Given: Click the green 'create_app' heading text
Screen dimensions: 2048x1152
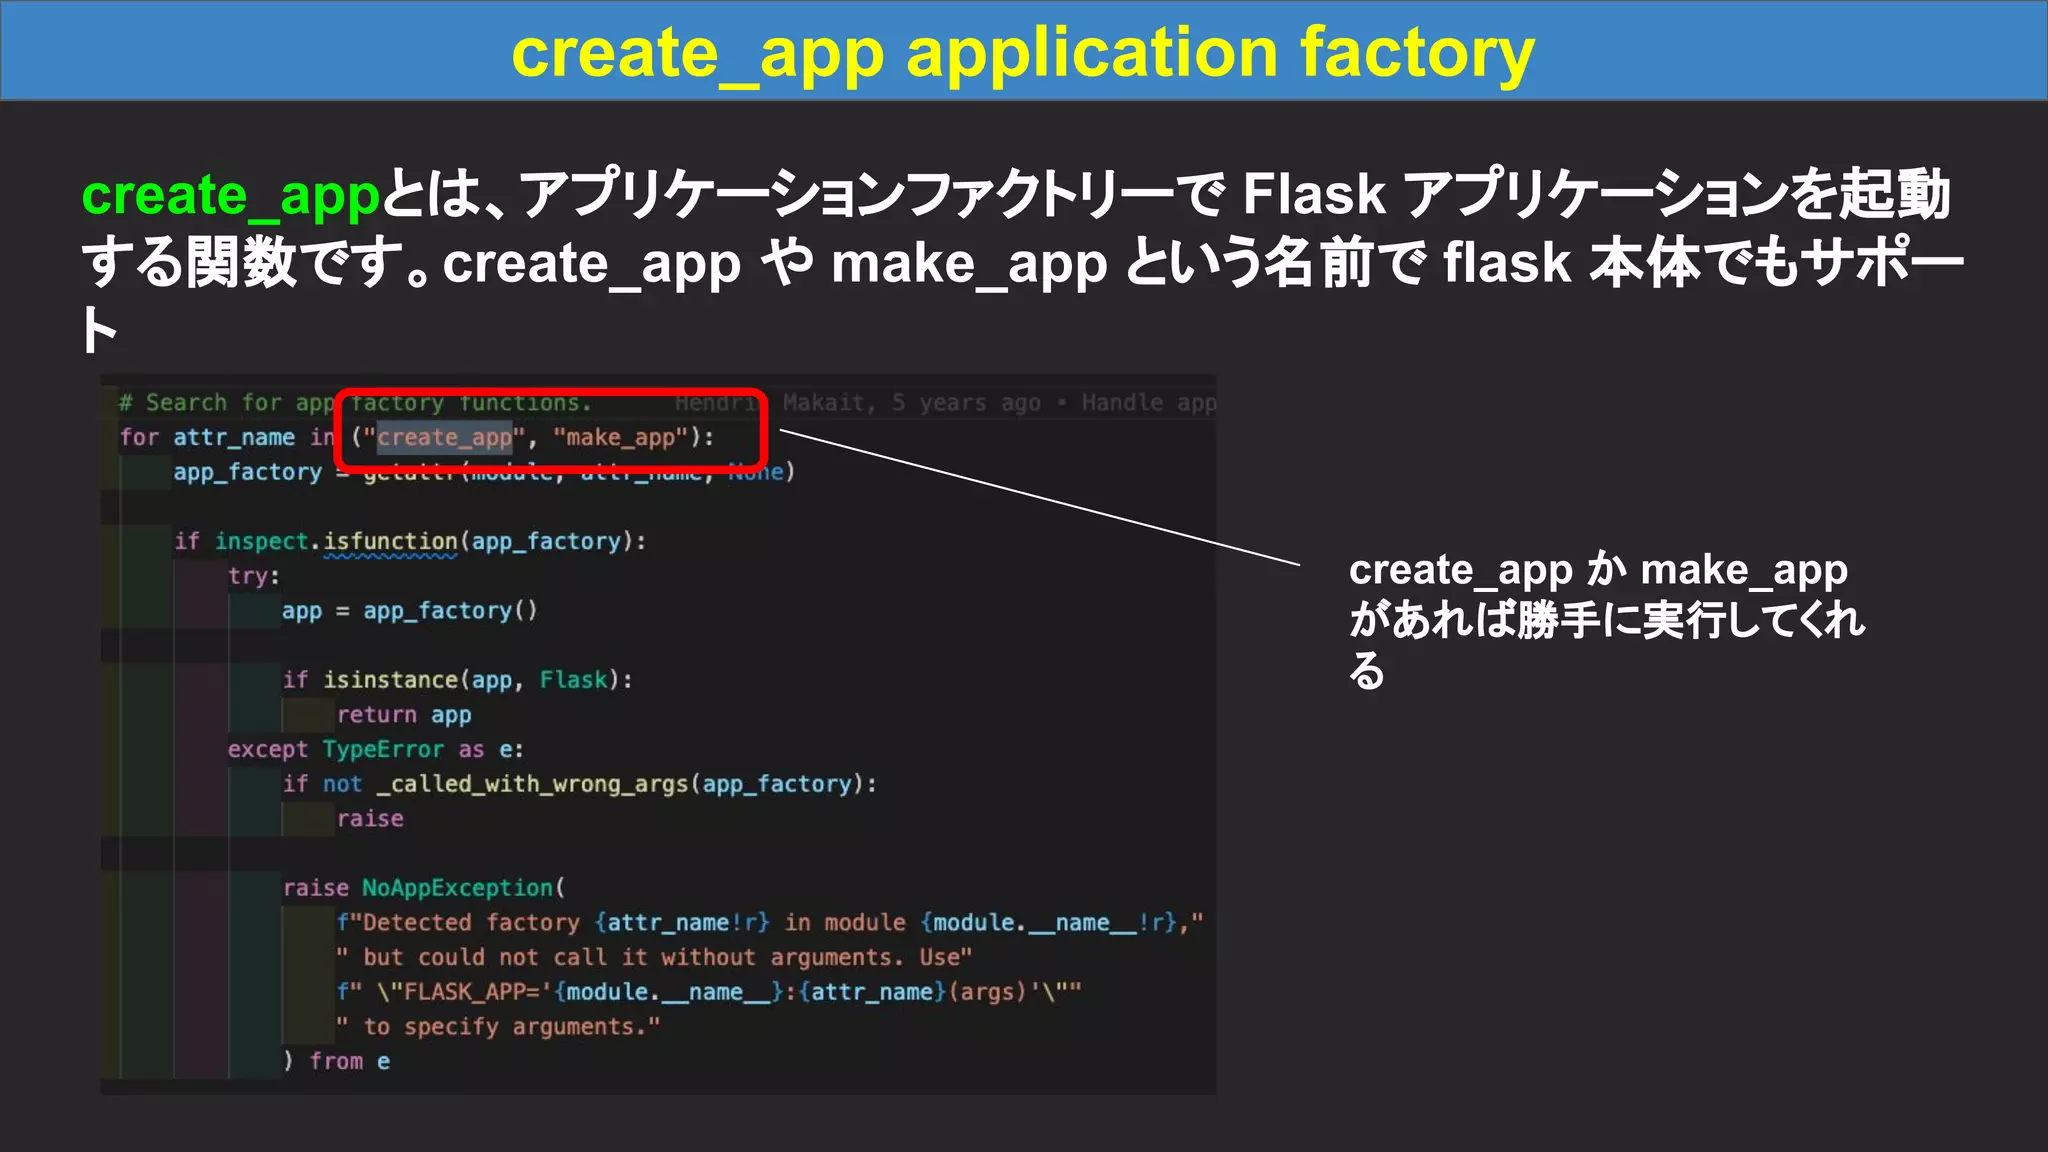Looking at the screenshot, I should coord(230,195).
